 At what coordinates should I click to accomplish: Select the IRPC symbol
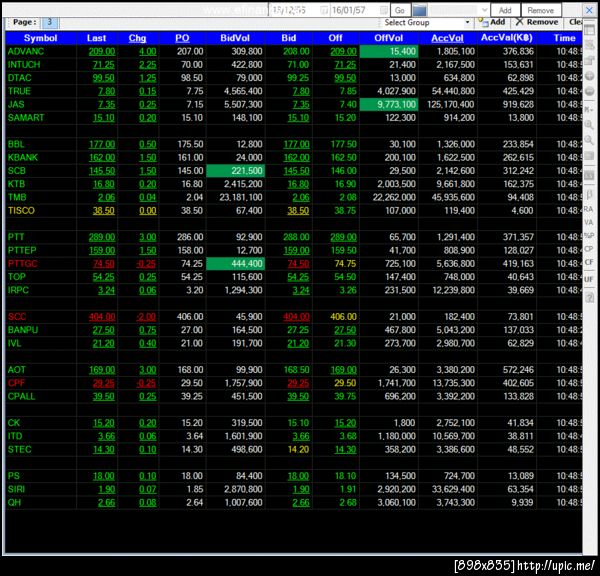pos(18,290)
